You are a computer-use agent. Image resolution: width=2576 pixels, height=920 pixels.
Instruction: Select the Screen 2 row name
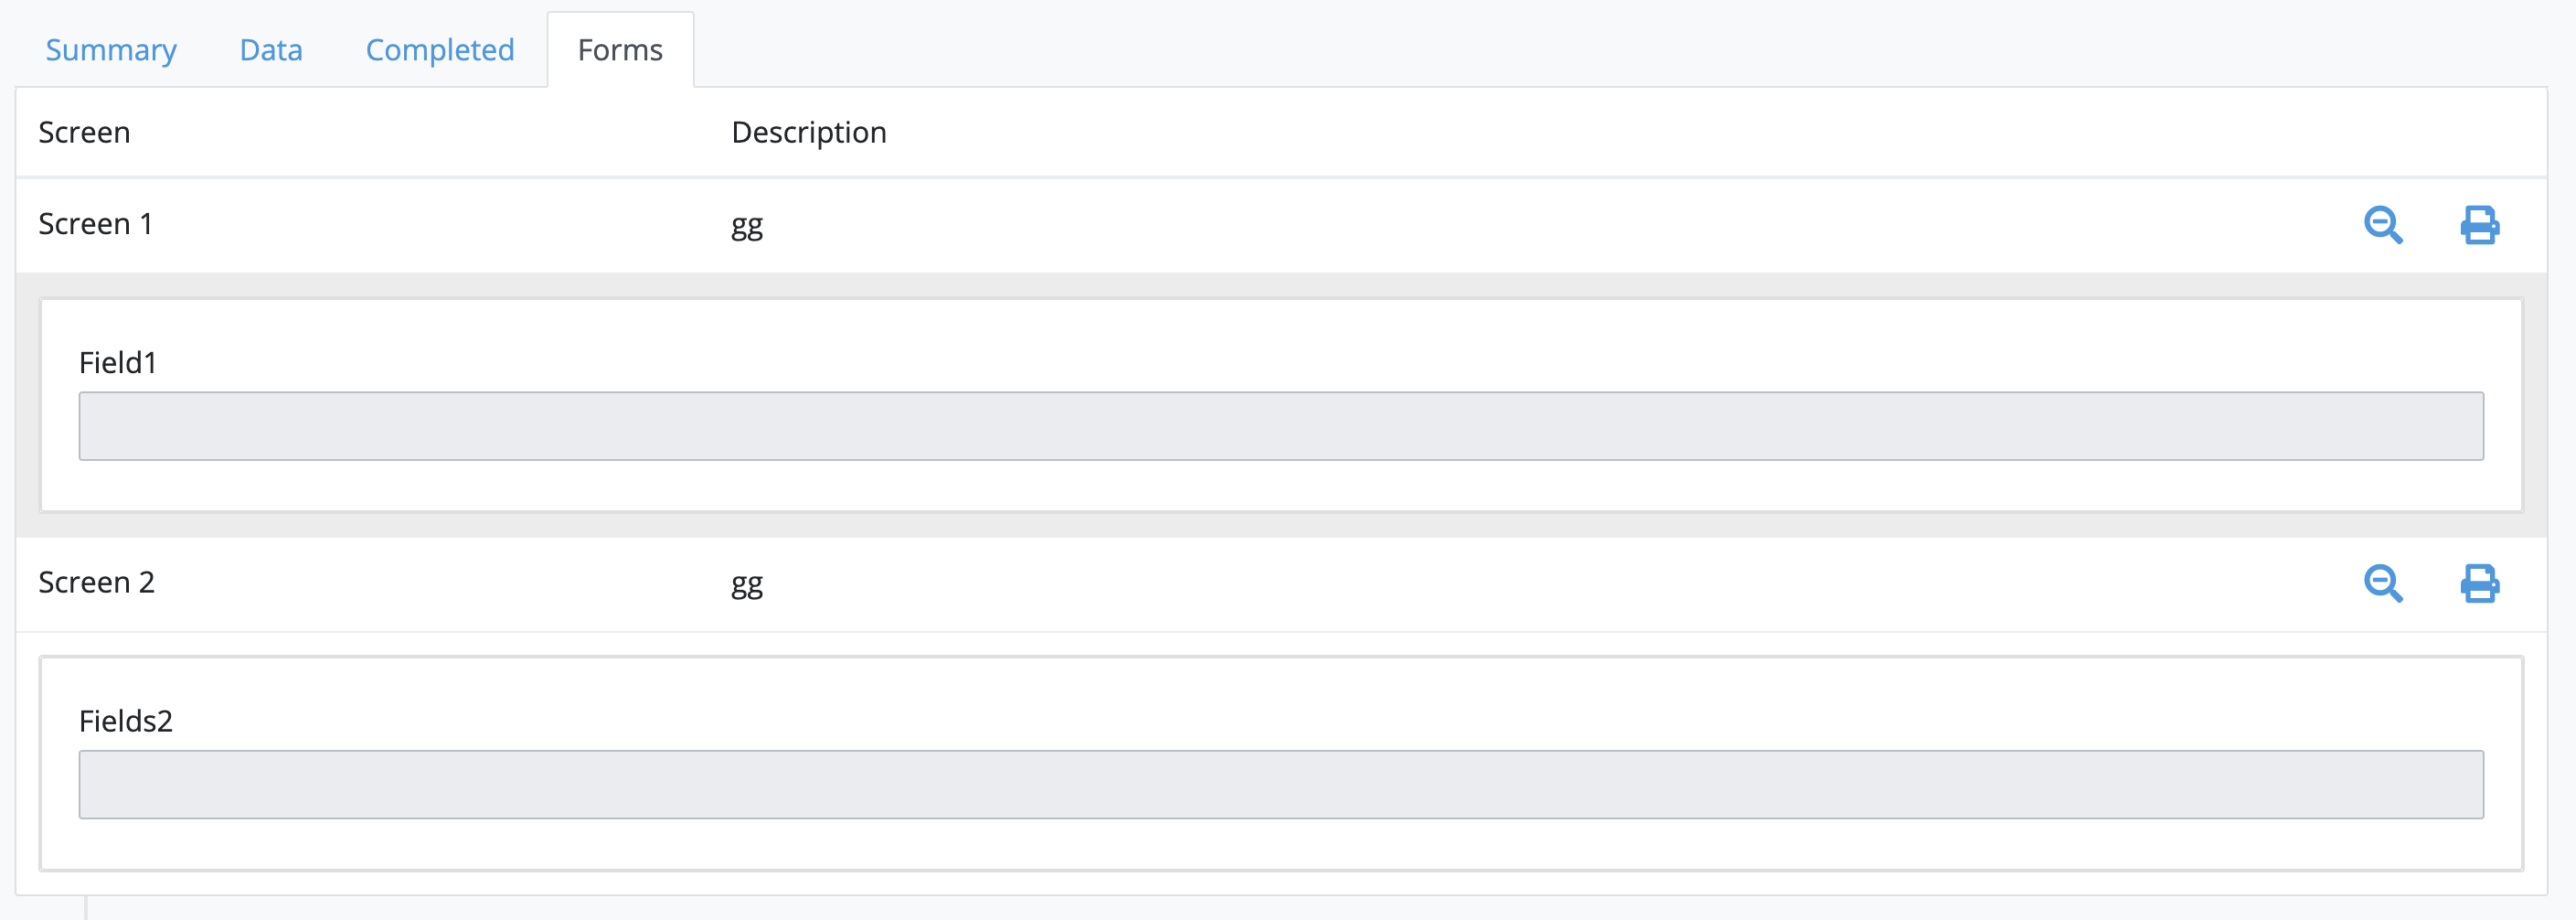(x=96, y=582)
